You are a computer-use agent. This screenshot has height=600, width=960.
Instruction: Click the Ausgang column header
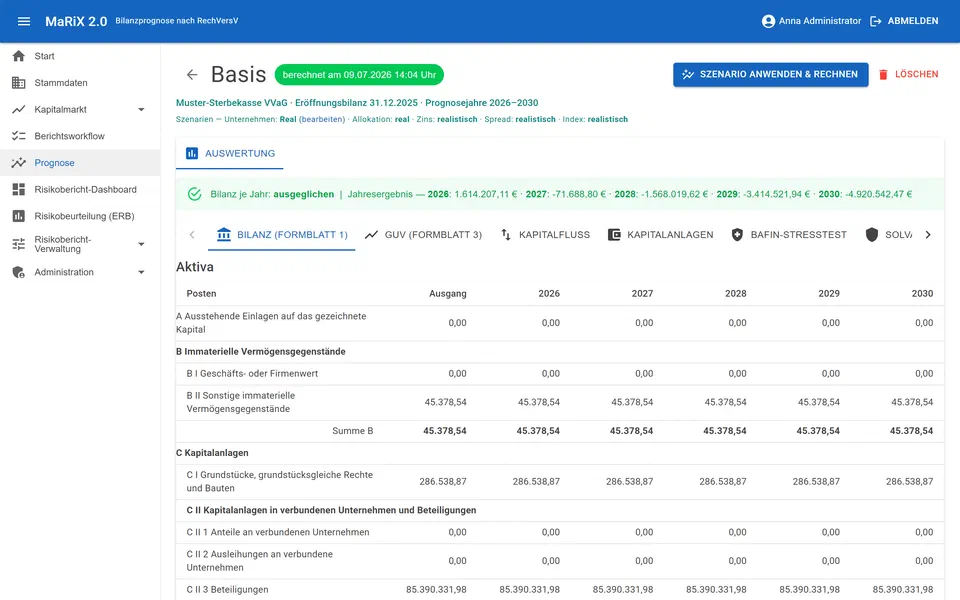point(448,294)
